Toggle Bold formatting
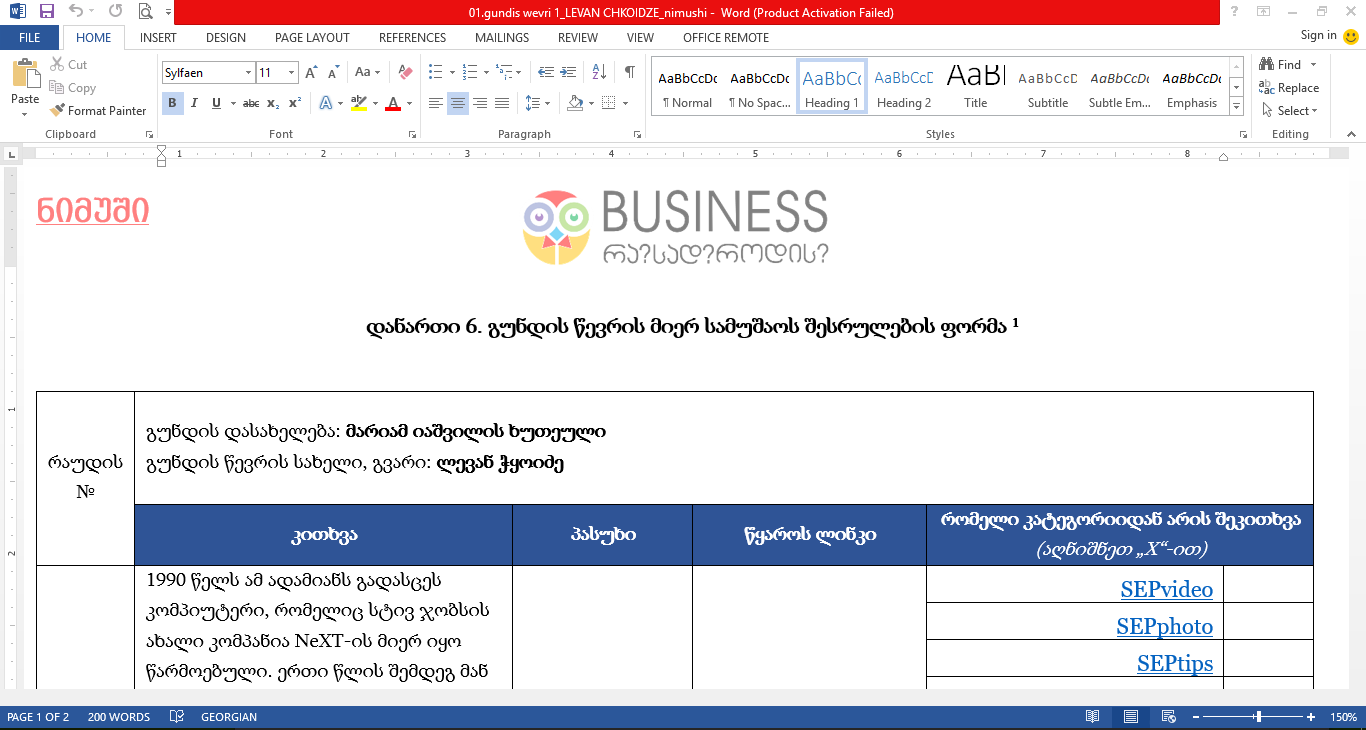This screenshot has width=1366, height=730. 172,103
